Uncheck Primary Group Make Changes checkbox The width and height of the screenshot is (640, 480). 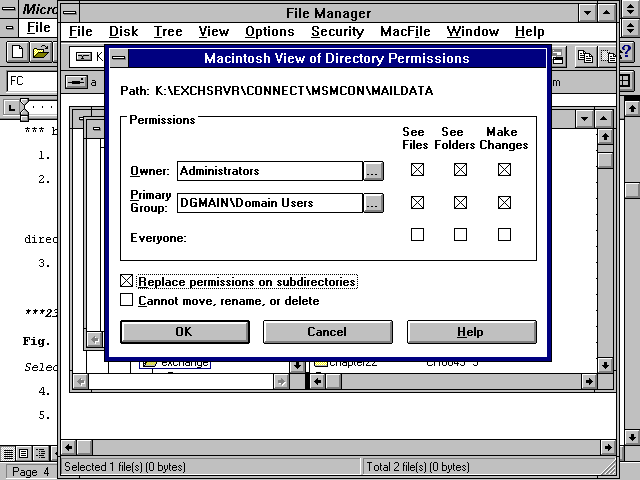pyautogui.click(x=504, y=202)
